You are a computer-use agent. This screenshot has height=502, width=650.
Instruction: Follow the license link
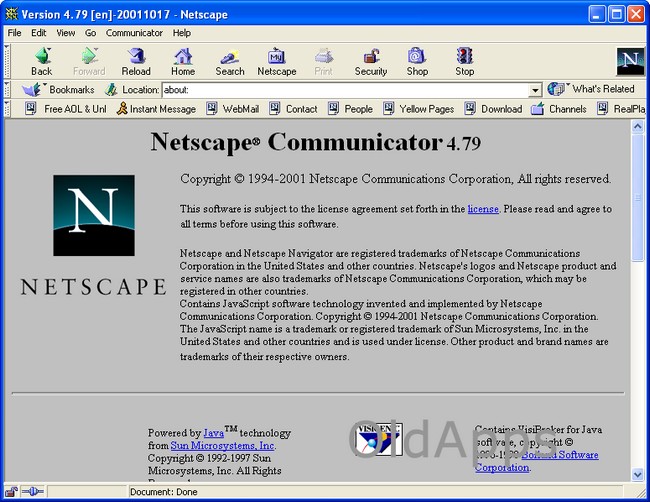pyautogui.click(x=483, y=209)
